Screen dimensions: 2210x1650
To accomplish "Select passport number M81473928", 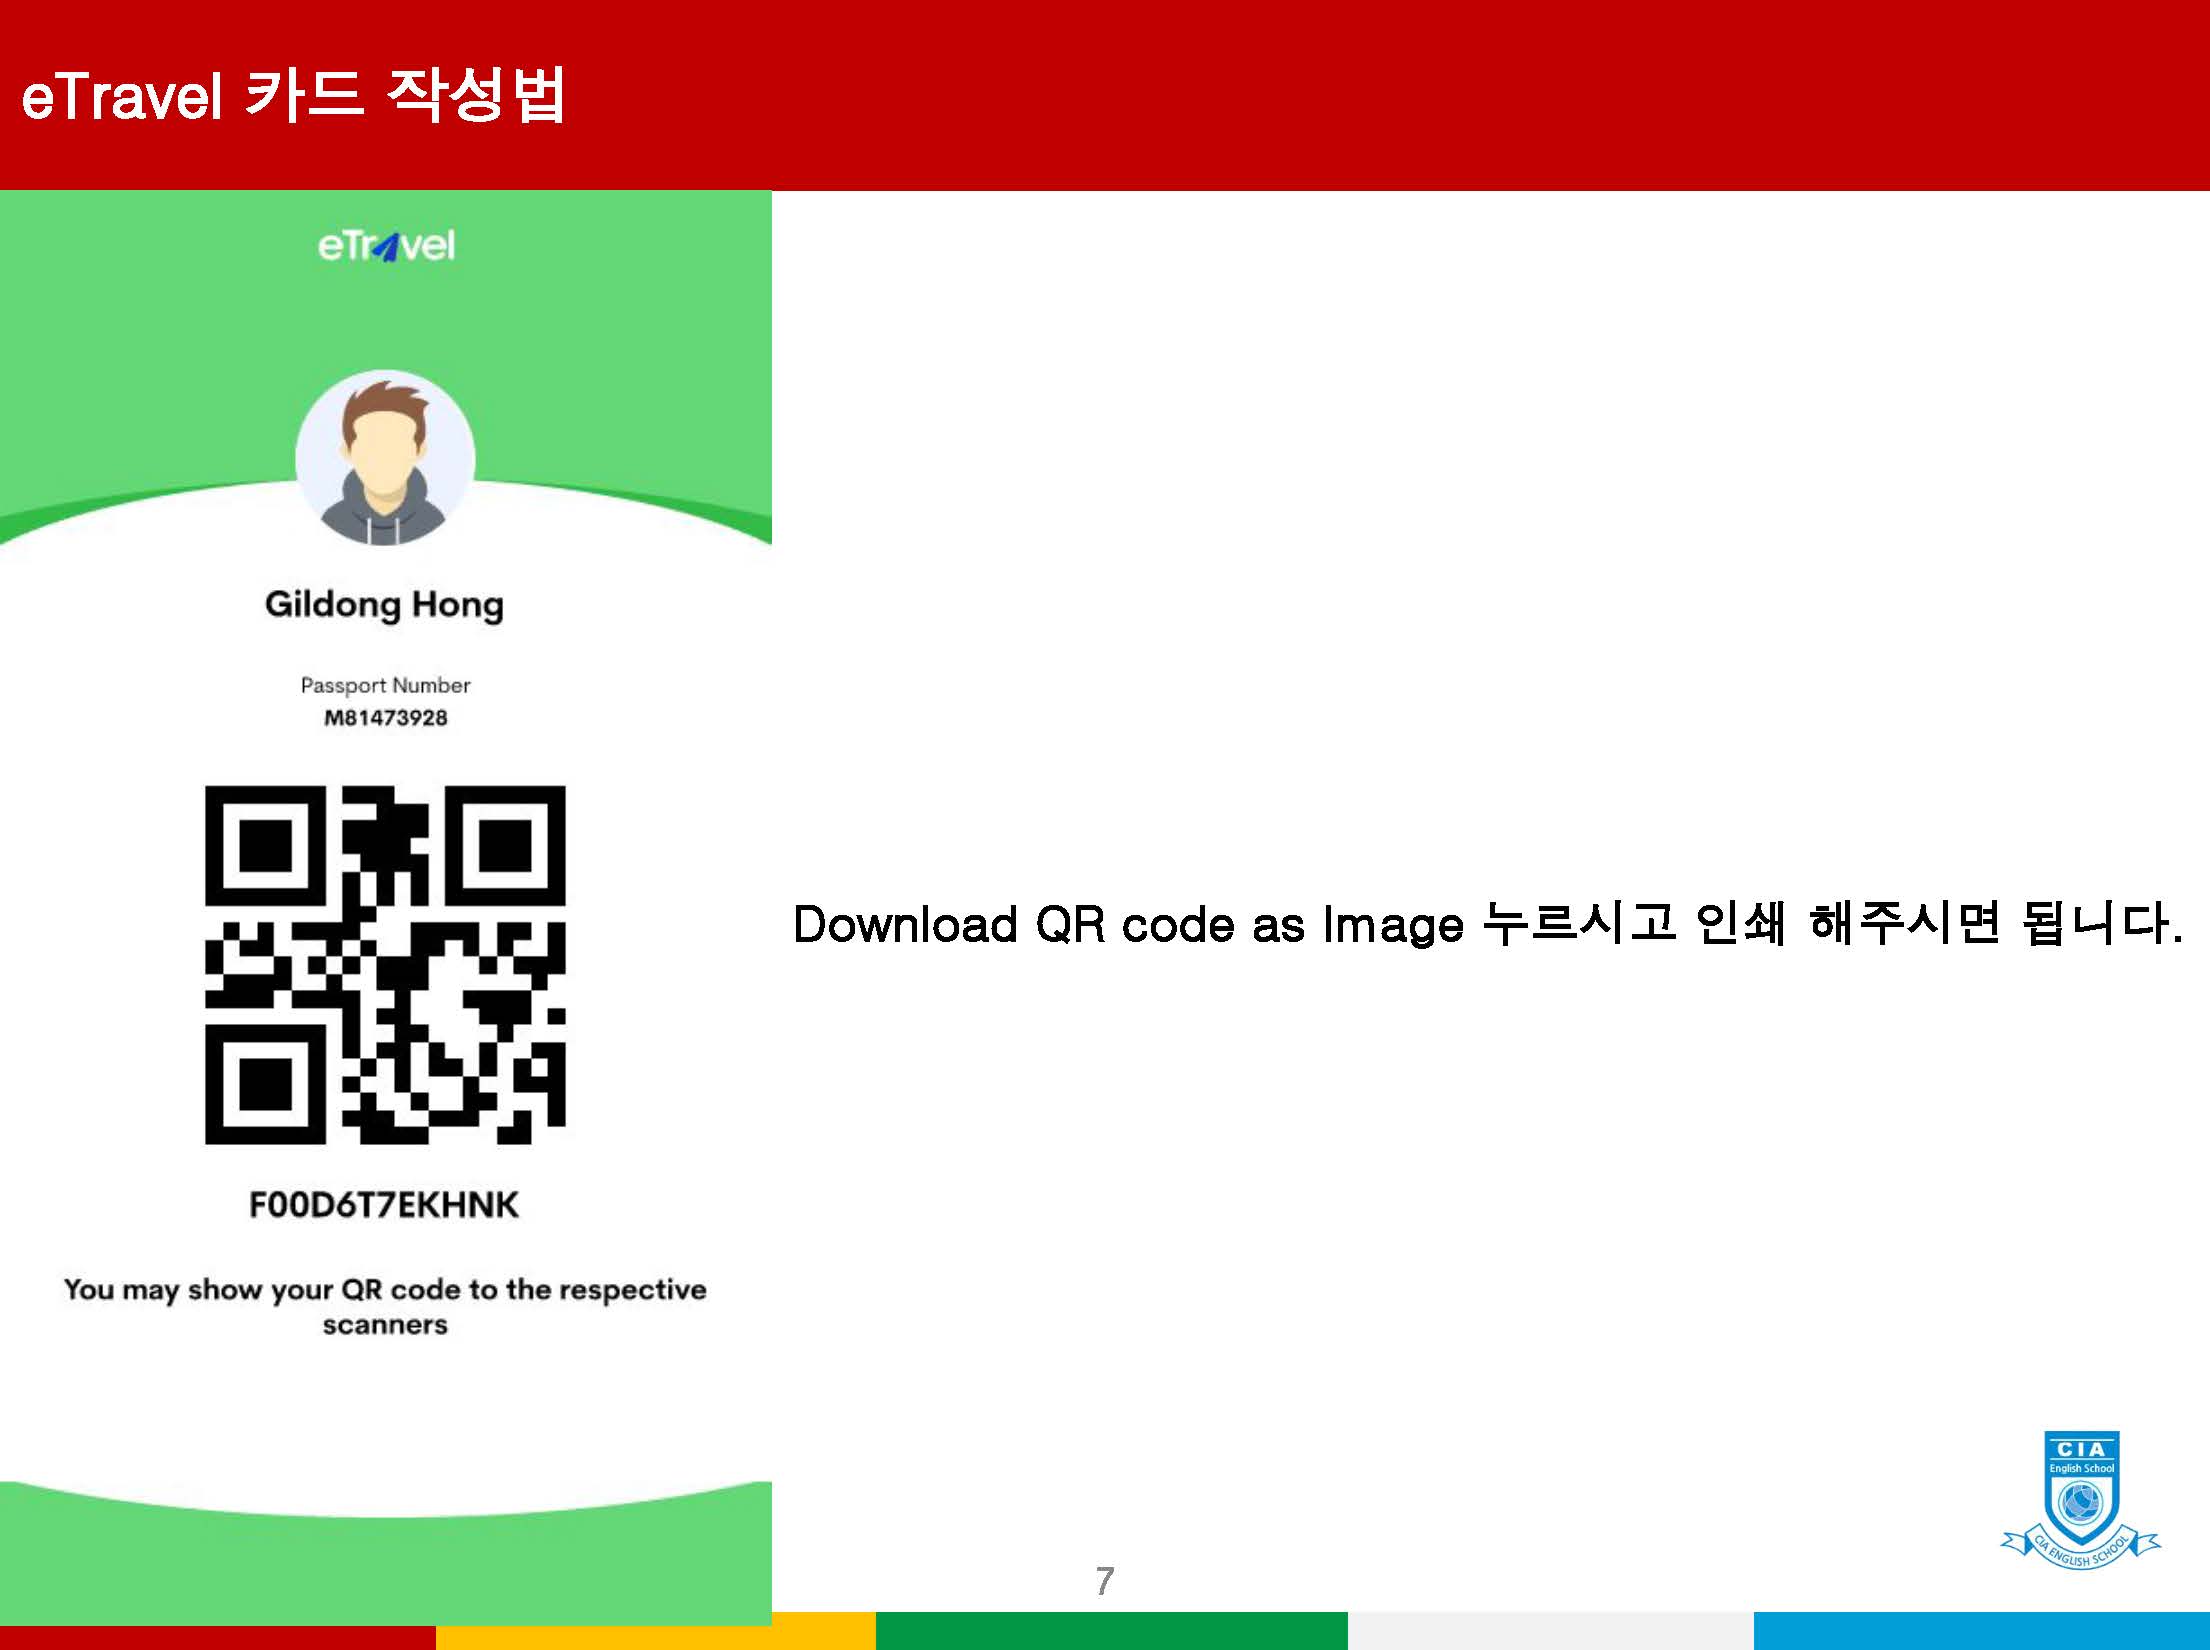I will [x=385, y=717].
